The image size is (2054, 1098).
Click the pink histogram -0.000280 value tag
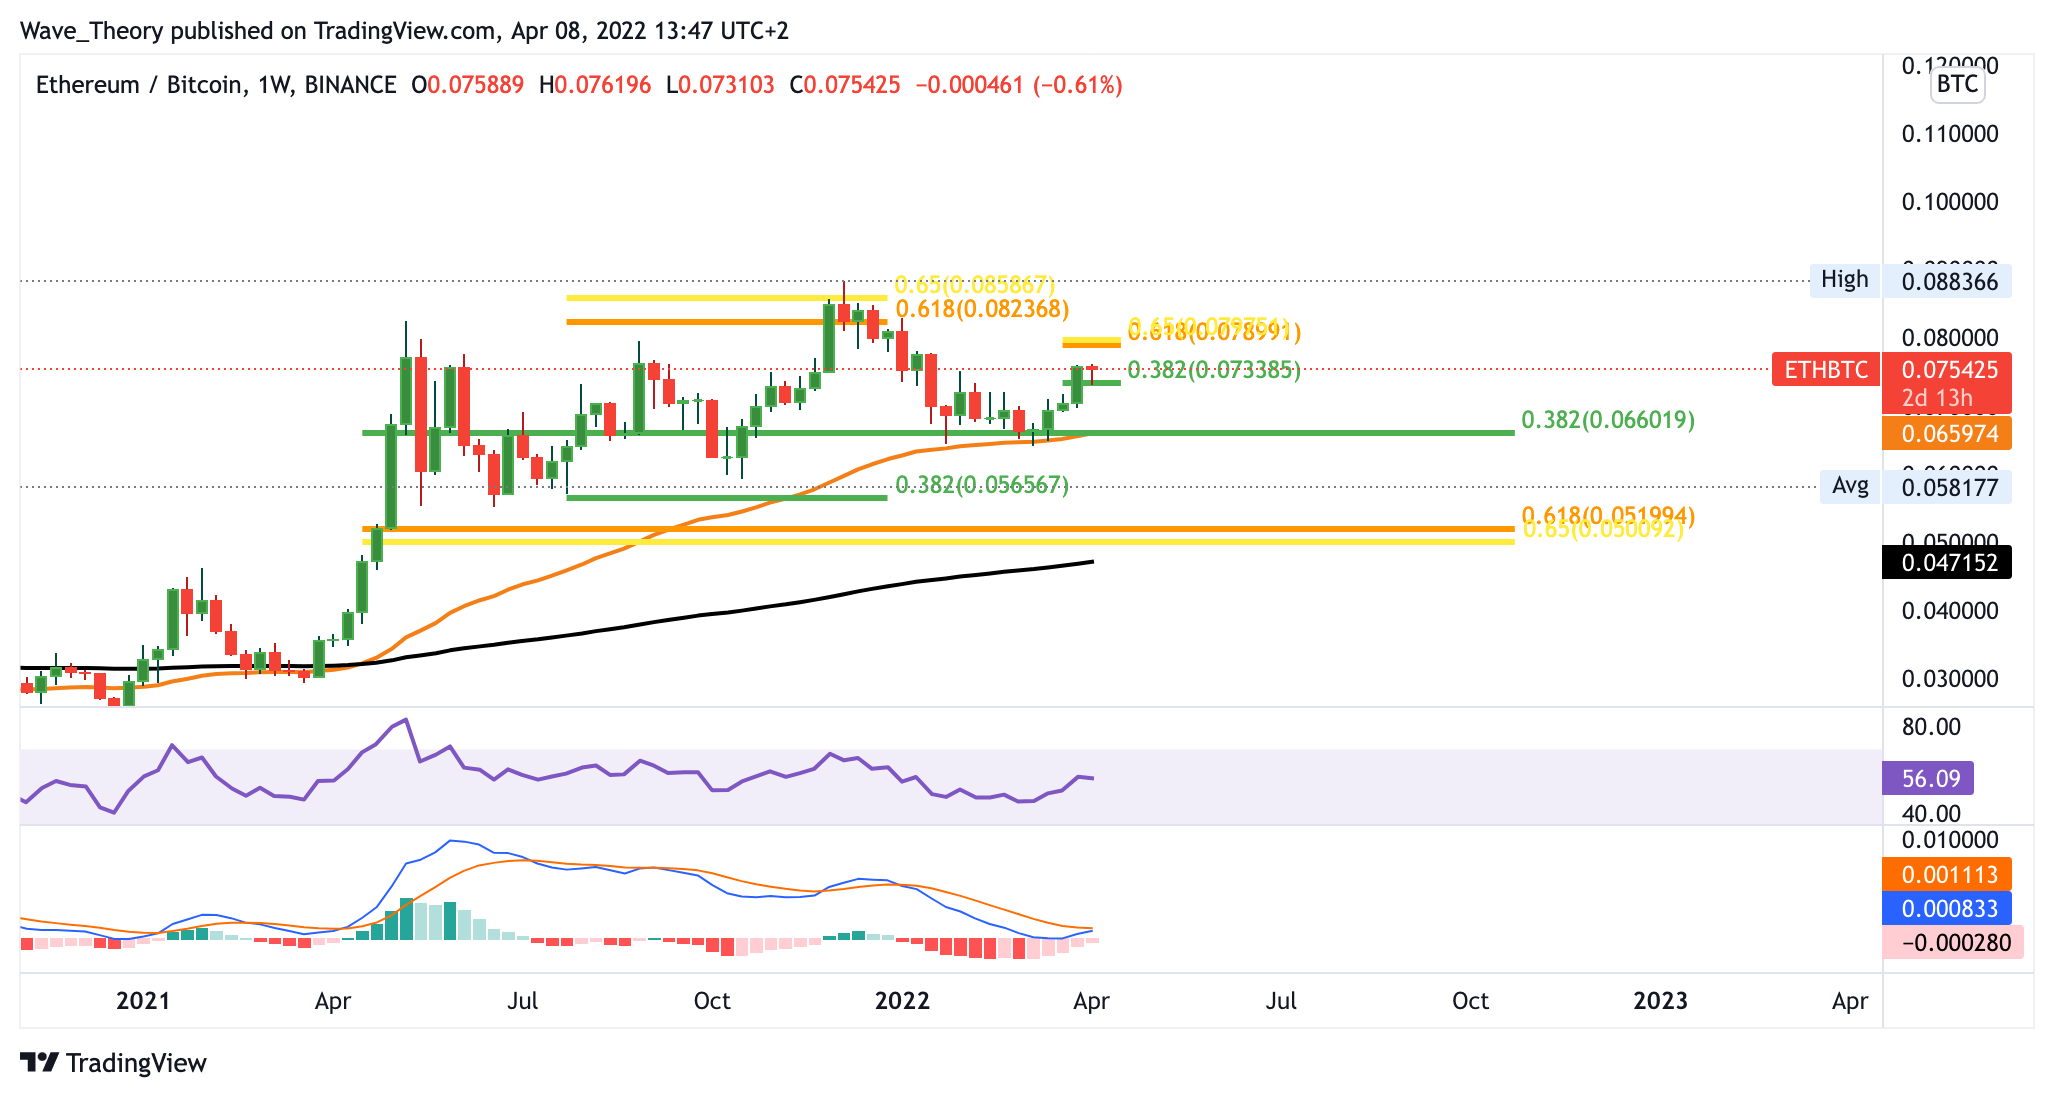point(1952,942)
